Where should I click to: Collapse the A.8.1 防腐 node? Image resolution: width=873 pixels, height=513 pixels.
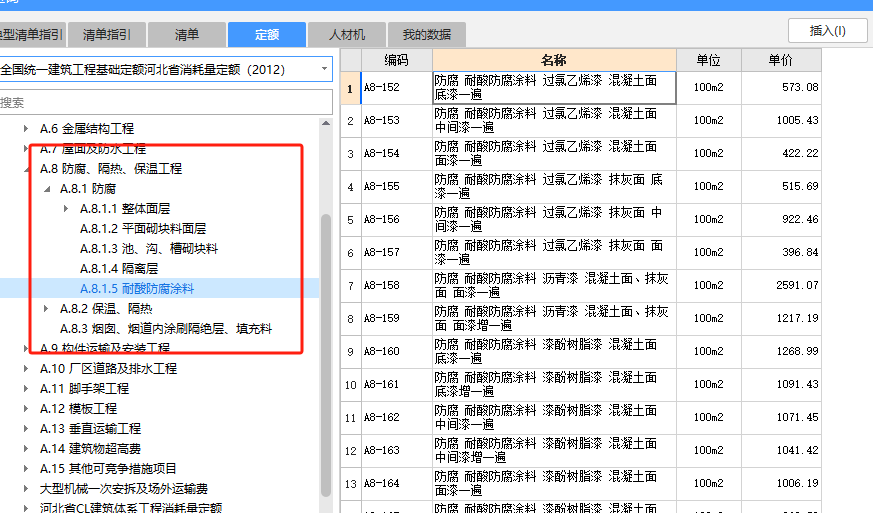tap(47, 189)
